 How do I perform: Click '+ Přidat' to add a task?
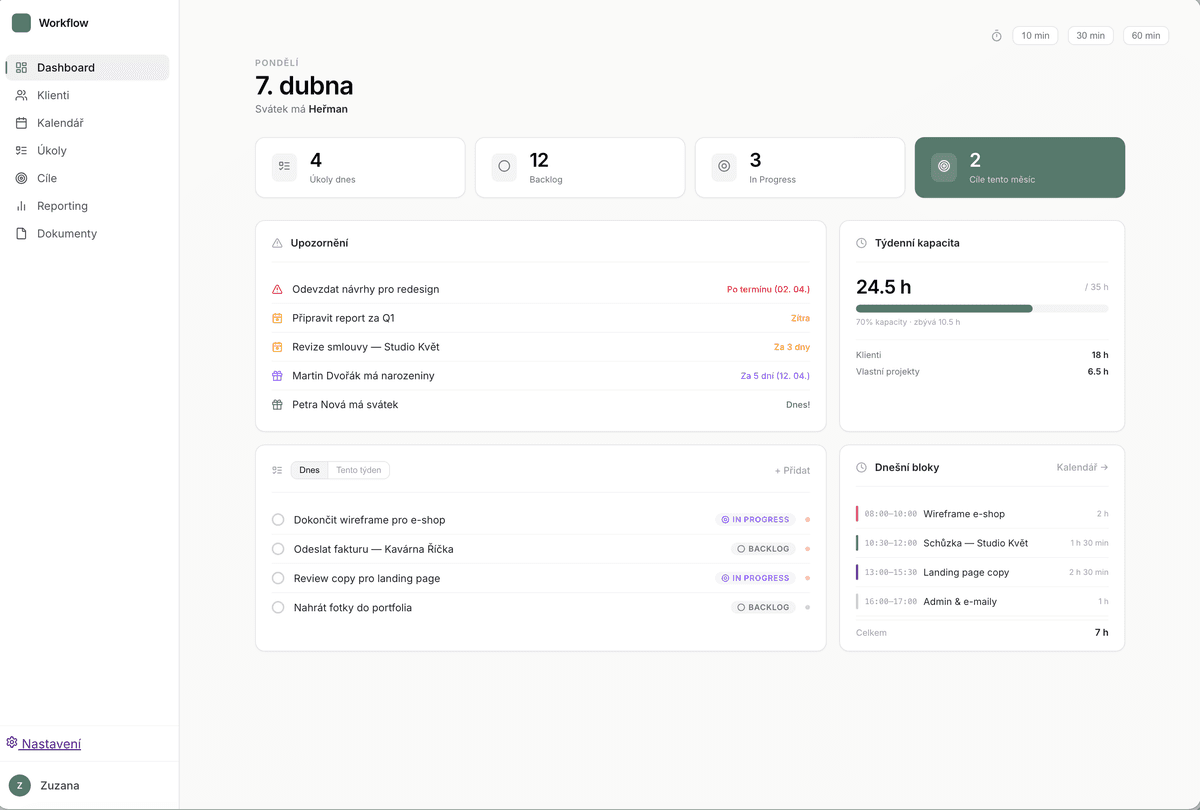point(791,470)
